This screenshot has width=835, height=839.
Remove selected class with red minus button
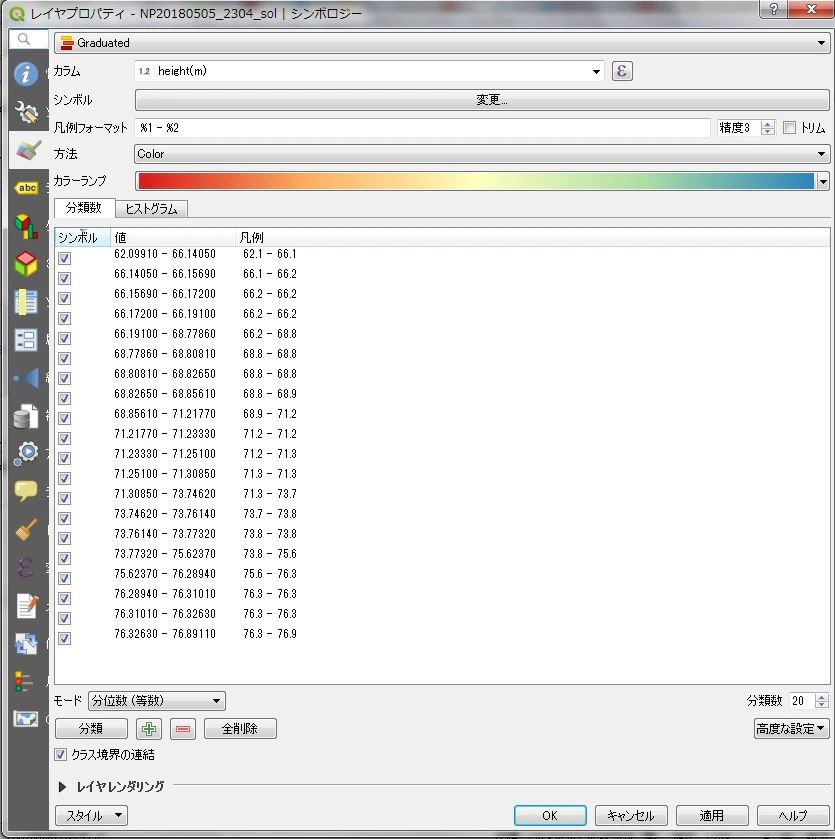click(x=183, y=728)
